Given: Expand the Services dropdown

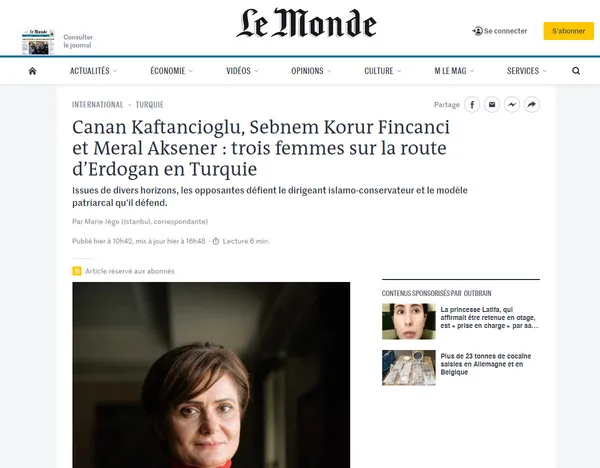Looking at the screenshot, I should click(x=527, y=71).
